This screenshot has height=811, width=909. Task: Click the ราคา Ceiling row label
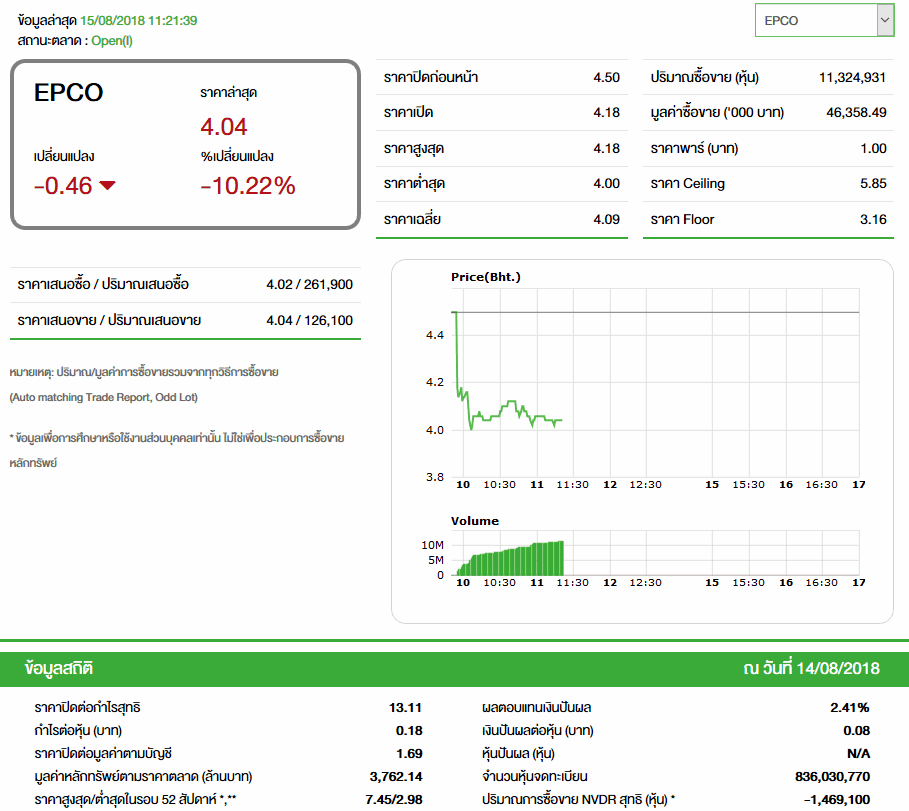tap(688, 184)
